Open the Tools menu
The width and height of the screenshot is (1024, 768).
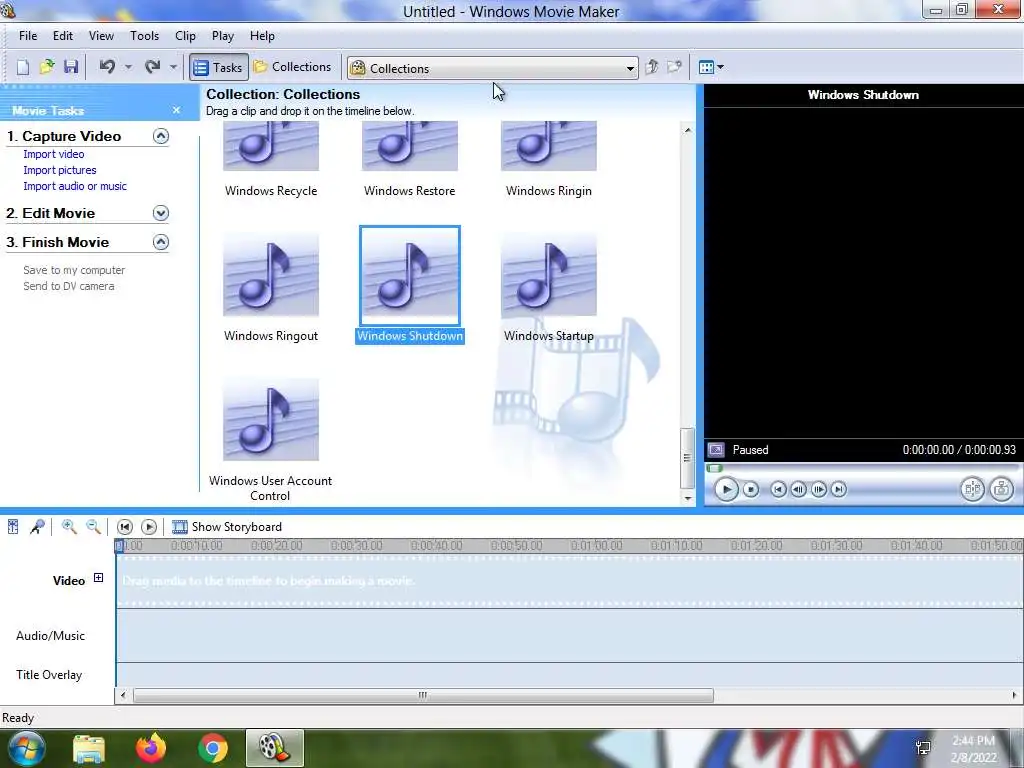coord(144,36)
